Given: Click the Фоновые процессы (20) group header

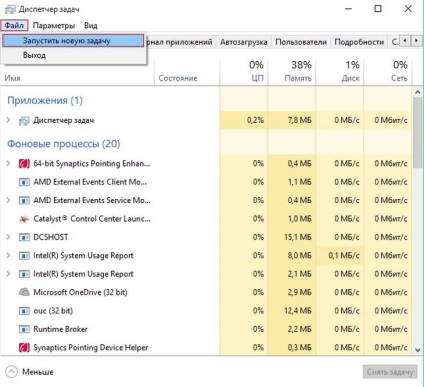Looking at the screenshot, I should [64, 144].
